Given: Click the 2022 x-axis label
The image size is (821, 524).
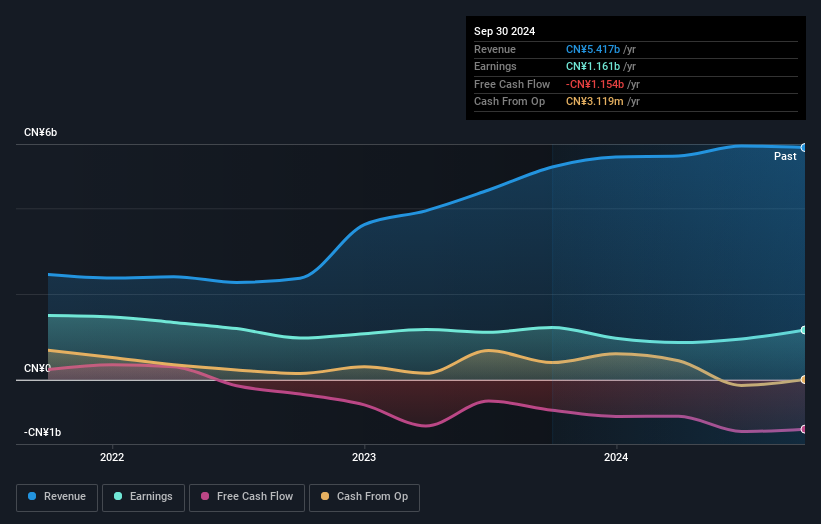Looking at the screenshot, I should (x=112, y=457).
